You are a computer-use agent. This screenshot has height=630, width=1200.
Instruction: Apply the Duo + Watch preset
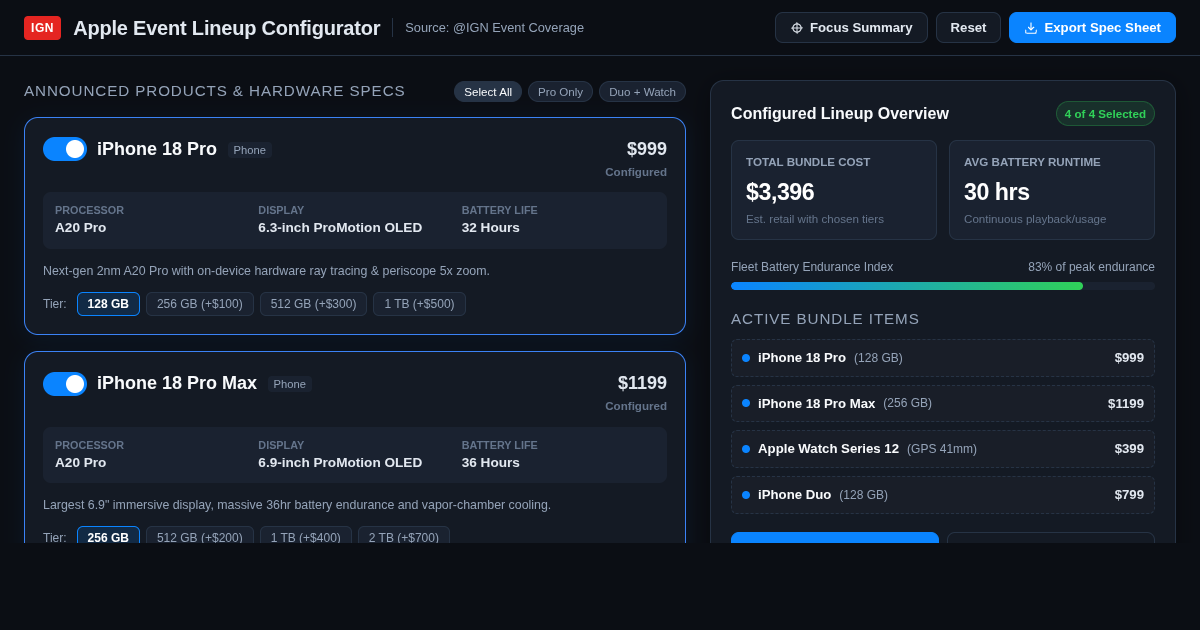tap(642, 92)
